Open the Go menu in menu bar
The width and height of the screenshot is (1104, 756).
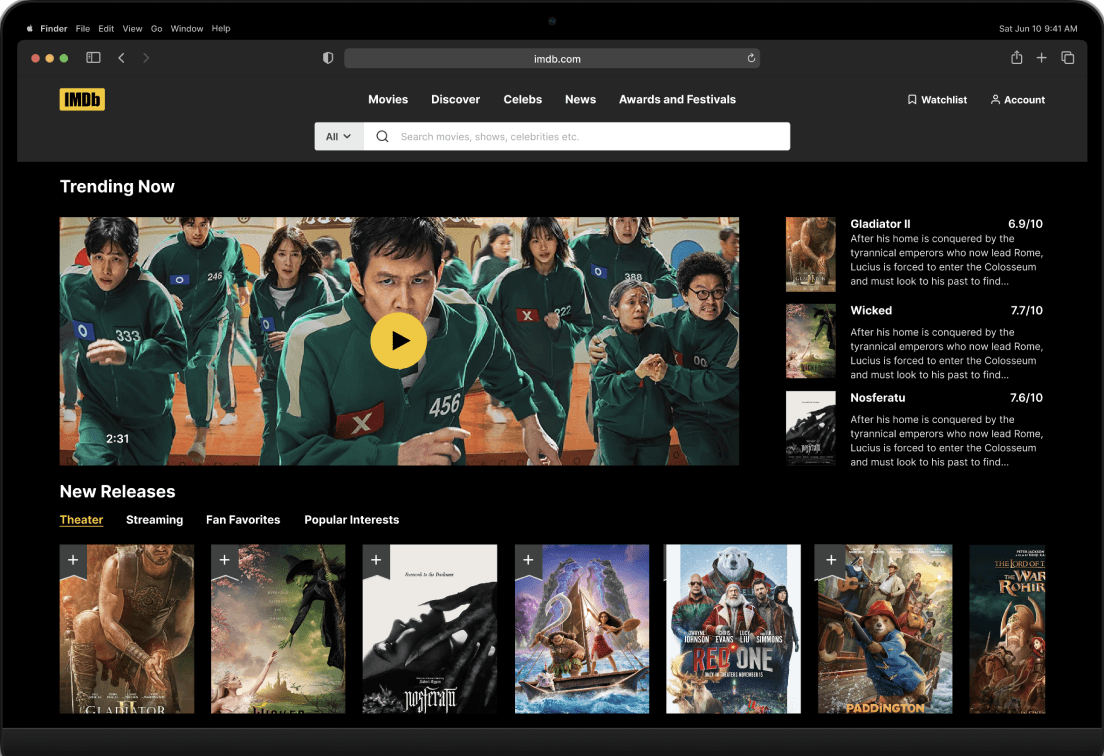click(x=156, y=28)
